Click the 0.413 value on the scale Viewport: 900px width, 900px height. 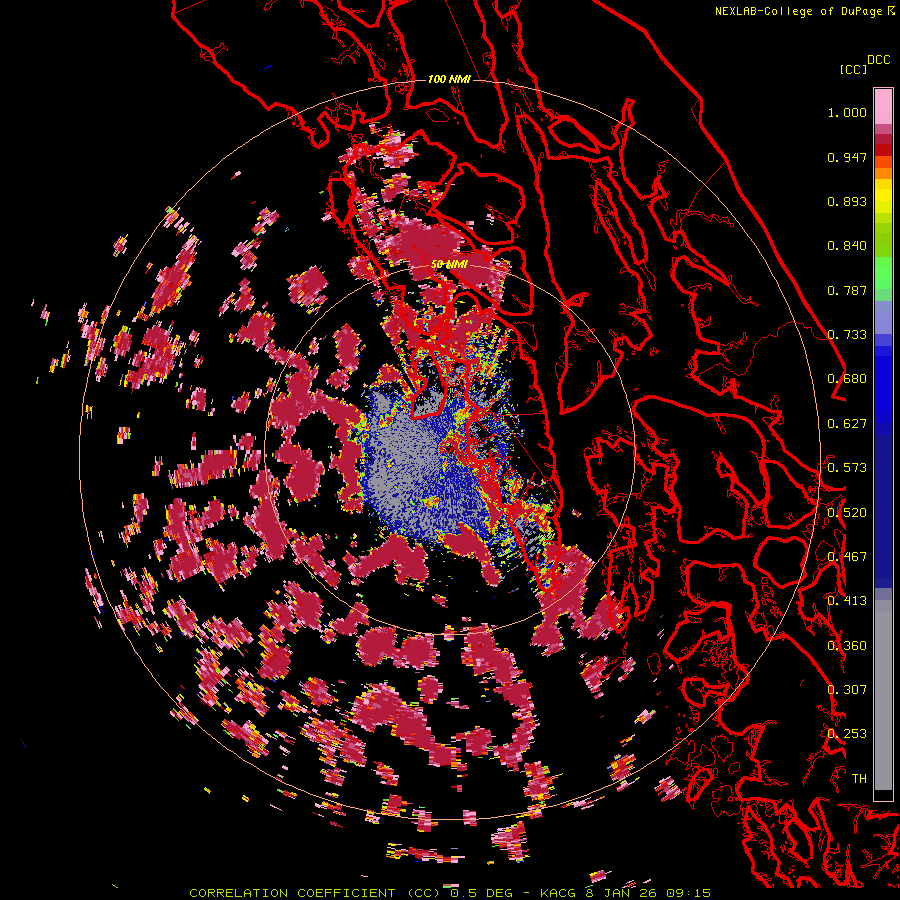847,601
